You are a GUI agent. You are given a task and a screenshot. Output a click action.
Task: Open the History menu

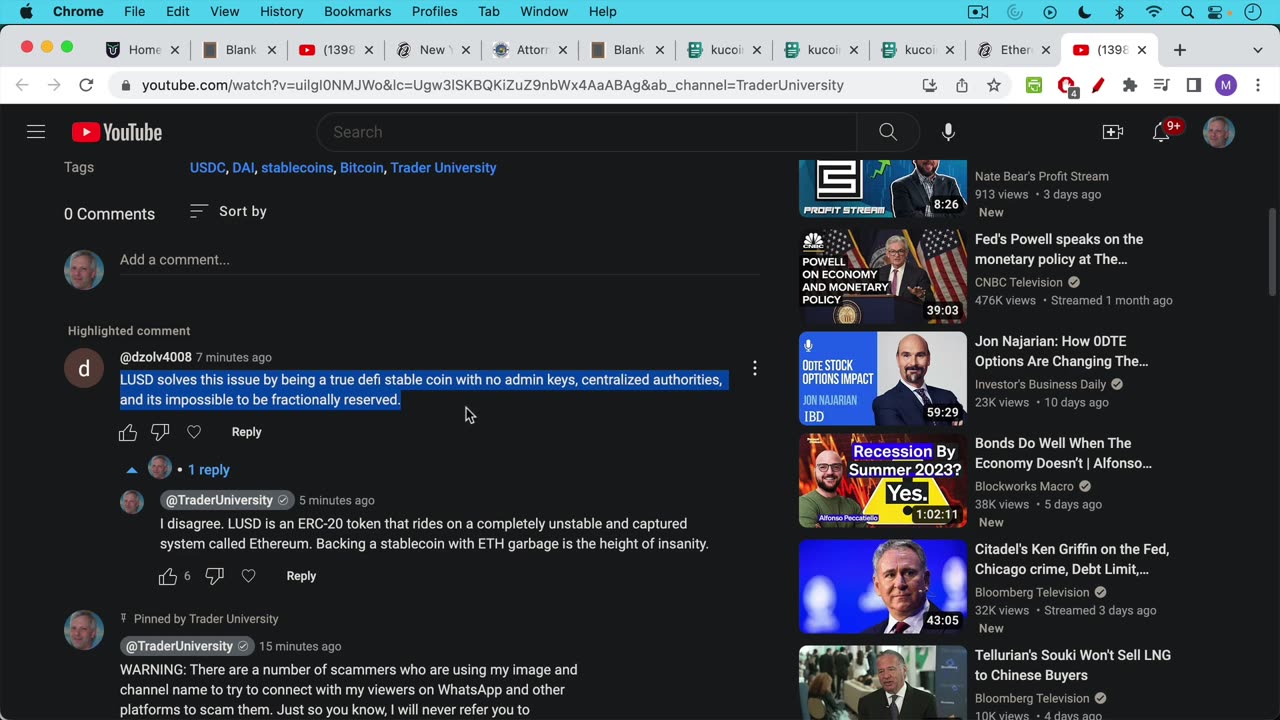(281, 12)
